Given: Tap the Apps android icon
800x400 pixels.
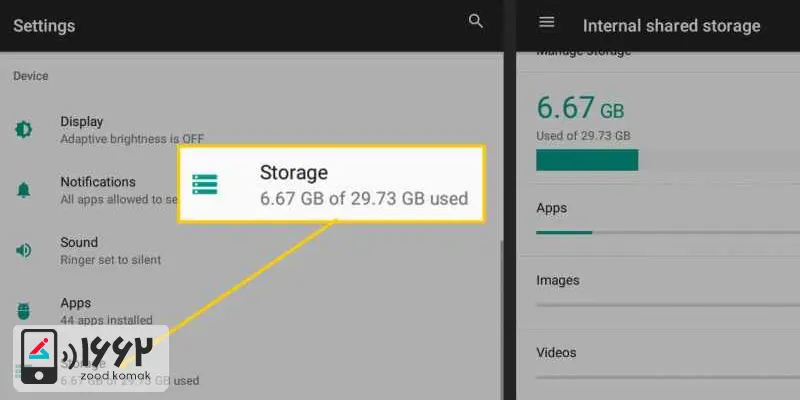Looking at the screenshot, I should coord(23,310).
